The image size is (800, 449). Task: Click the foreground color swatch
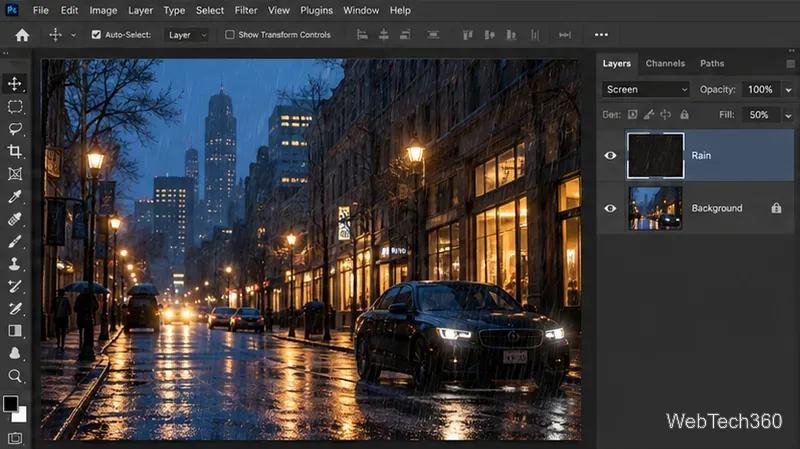pos(11,404)
